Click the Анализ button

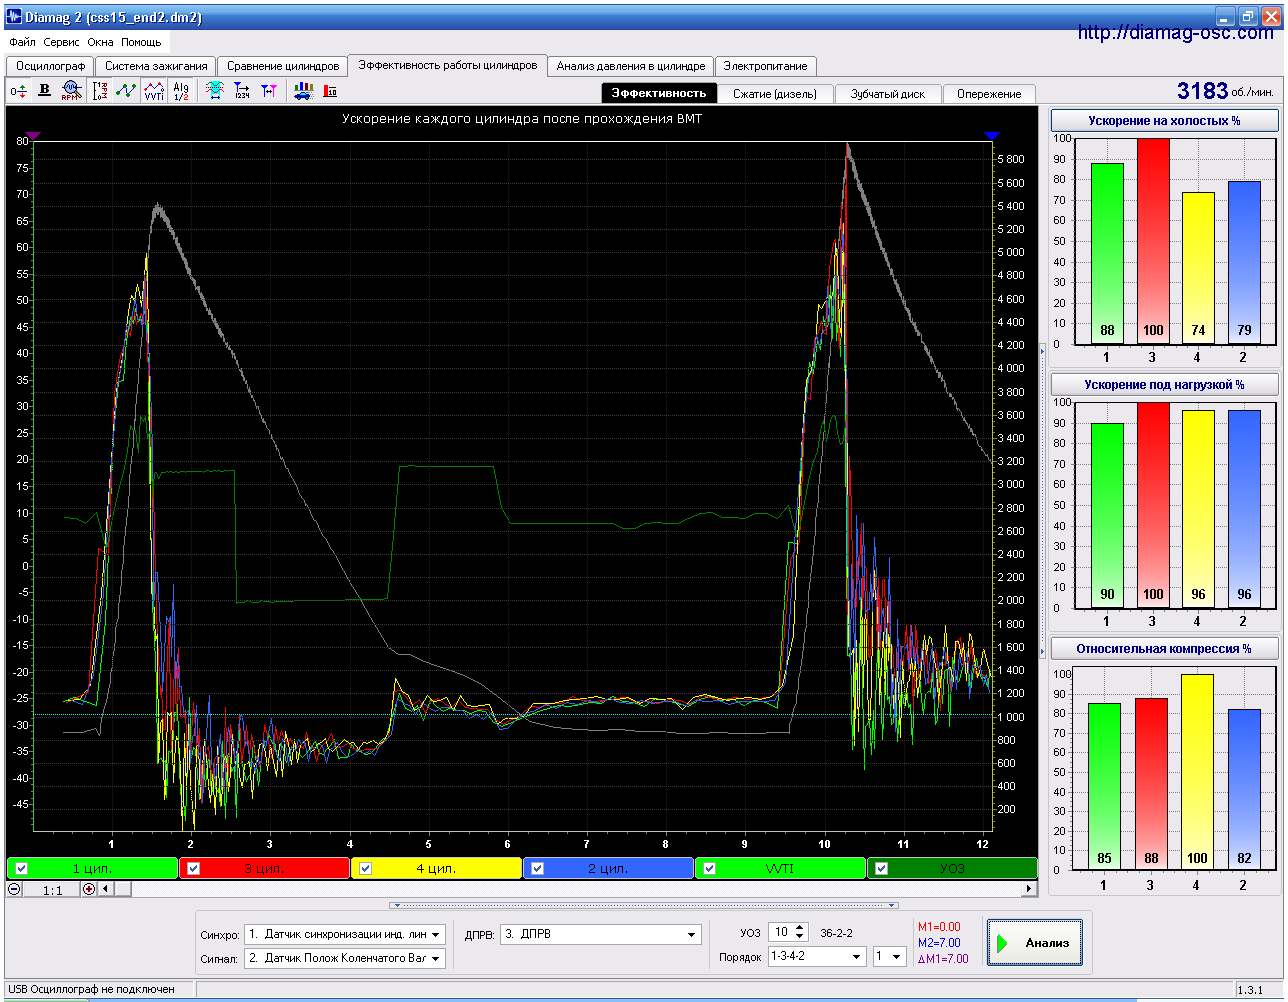point(1035,943)
